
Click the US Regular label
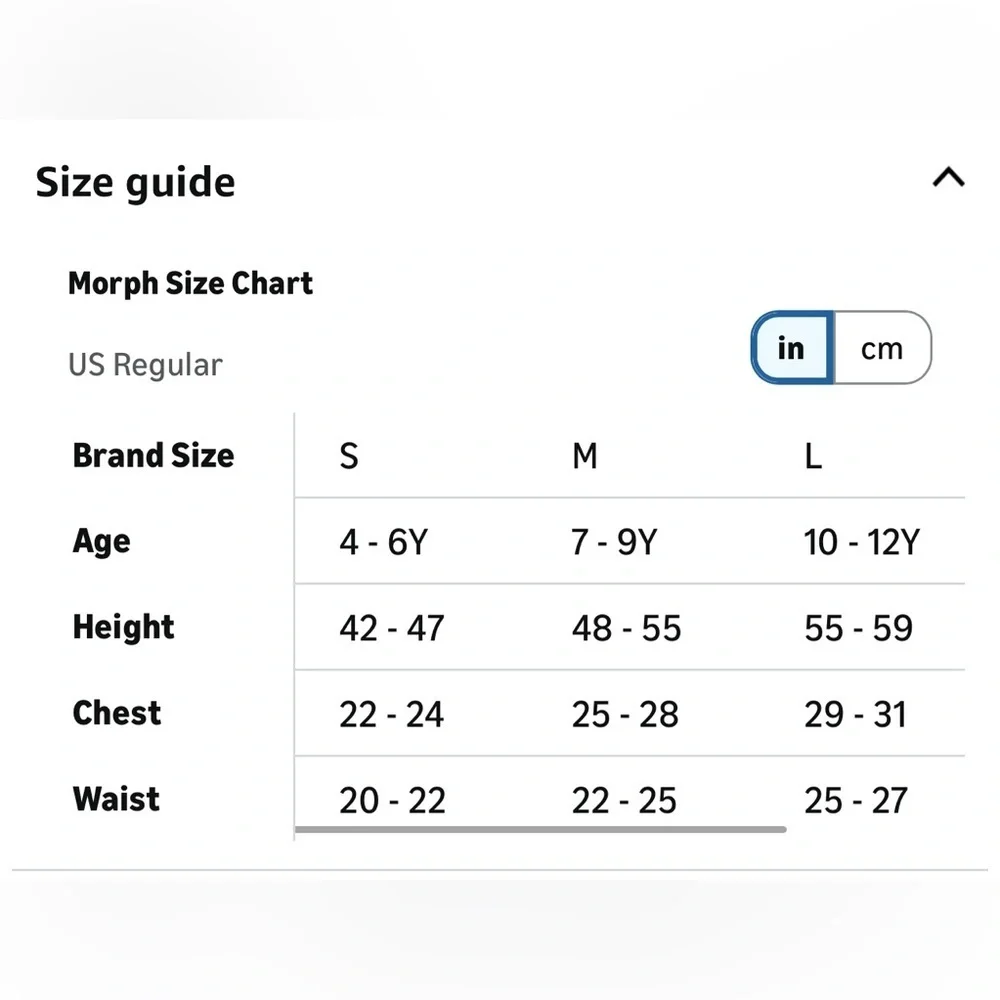point(145,365)
